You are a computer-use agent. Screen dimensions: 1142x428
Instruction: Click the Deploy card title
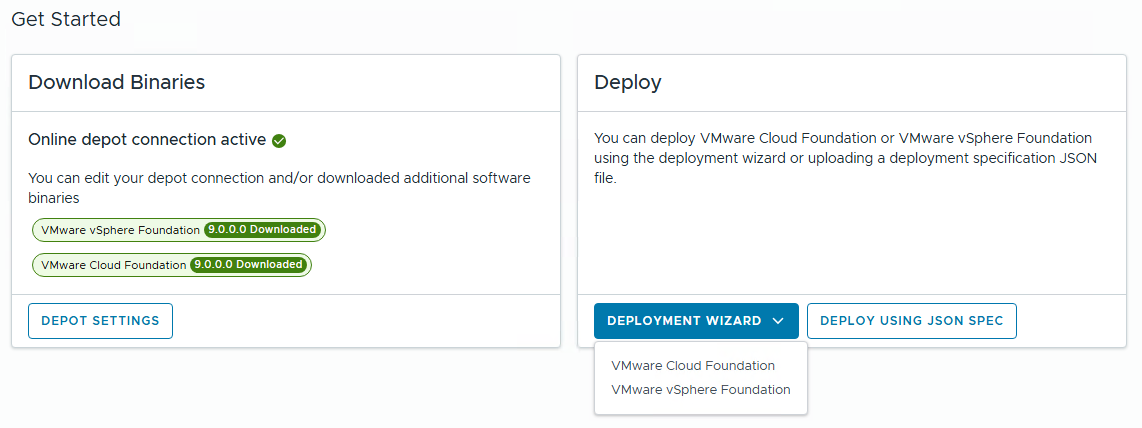tap(628, 83)
